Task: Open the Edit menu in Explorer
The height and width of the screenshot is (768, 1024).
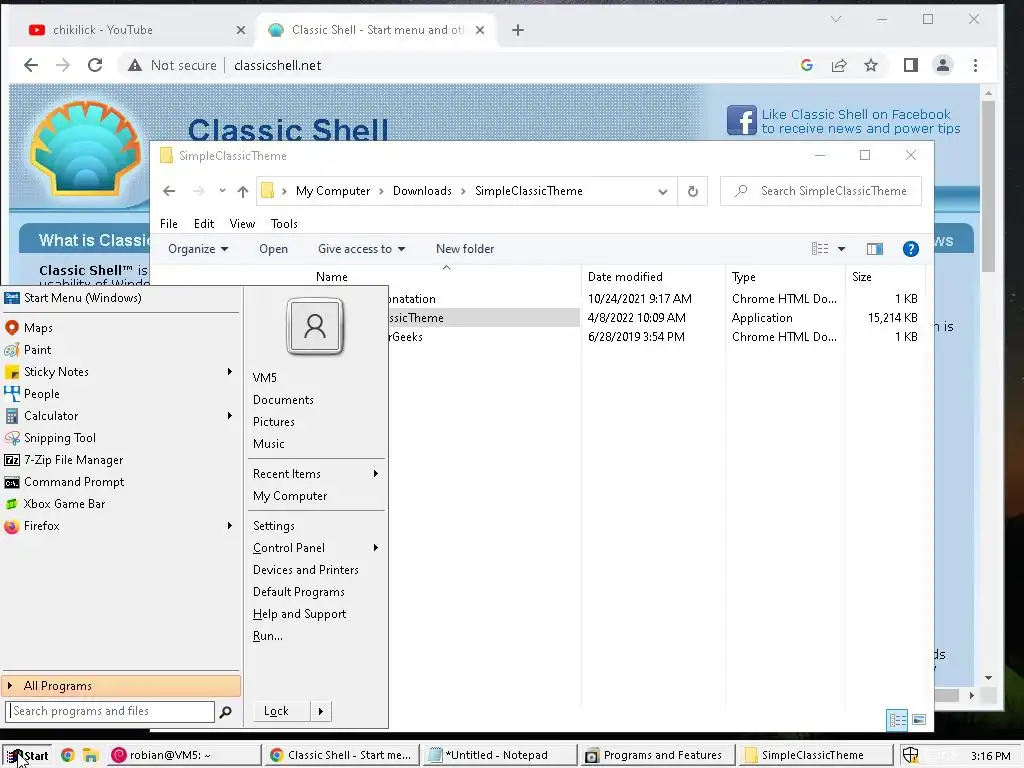Action: (x=204, y=224)
